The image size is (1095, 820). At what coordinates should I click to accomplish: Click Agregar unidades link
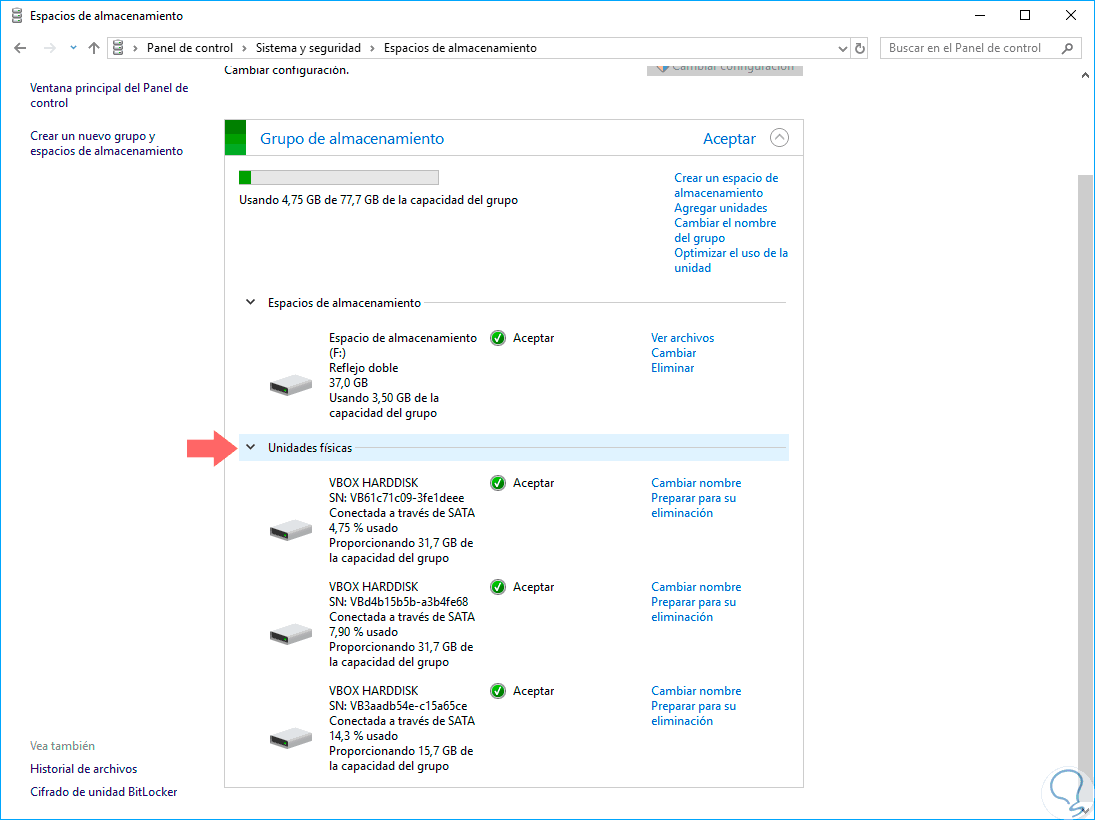[720, 208]
